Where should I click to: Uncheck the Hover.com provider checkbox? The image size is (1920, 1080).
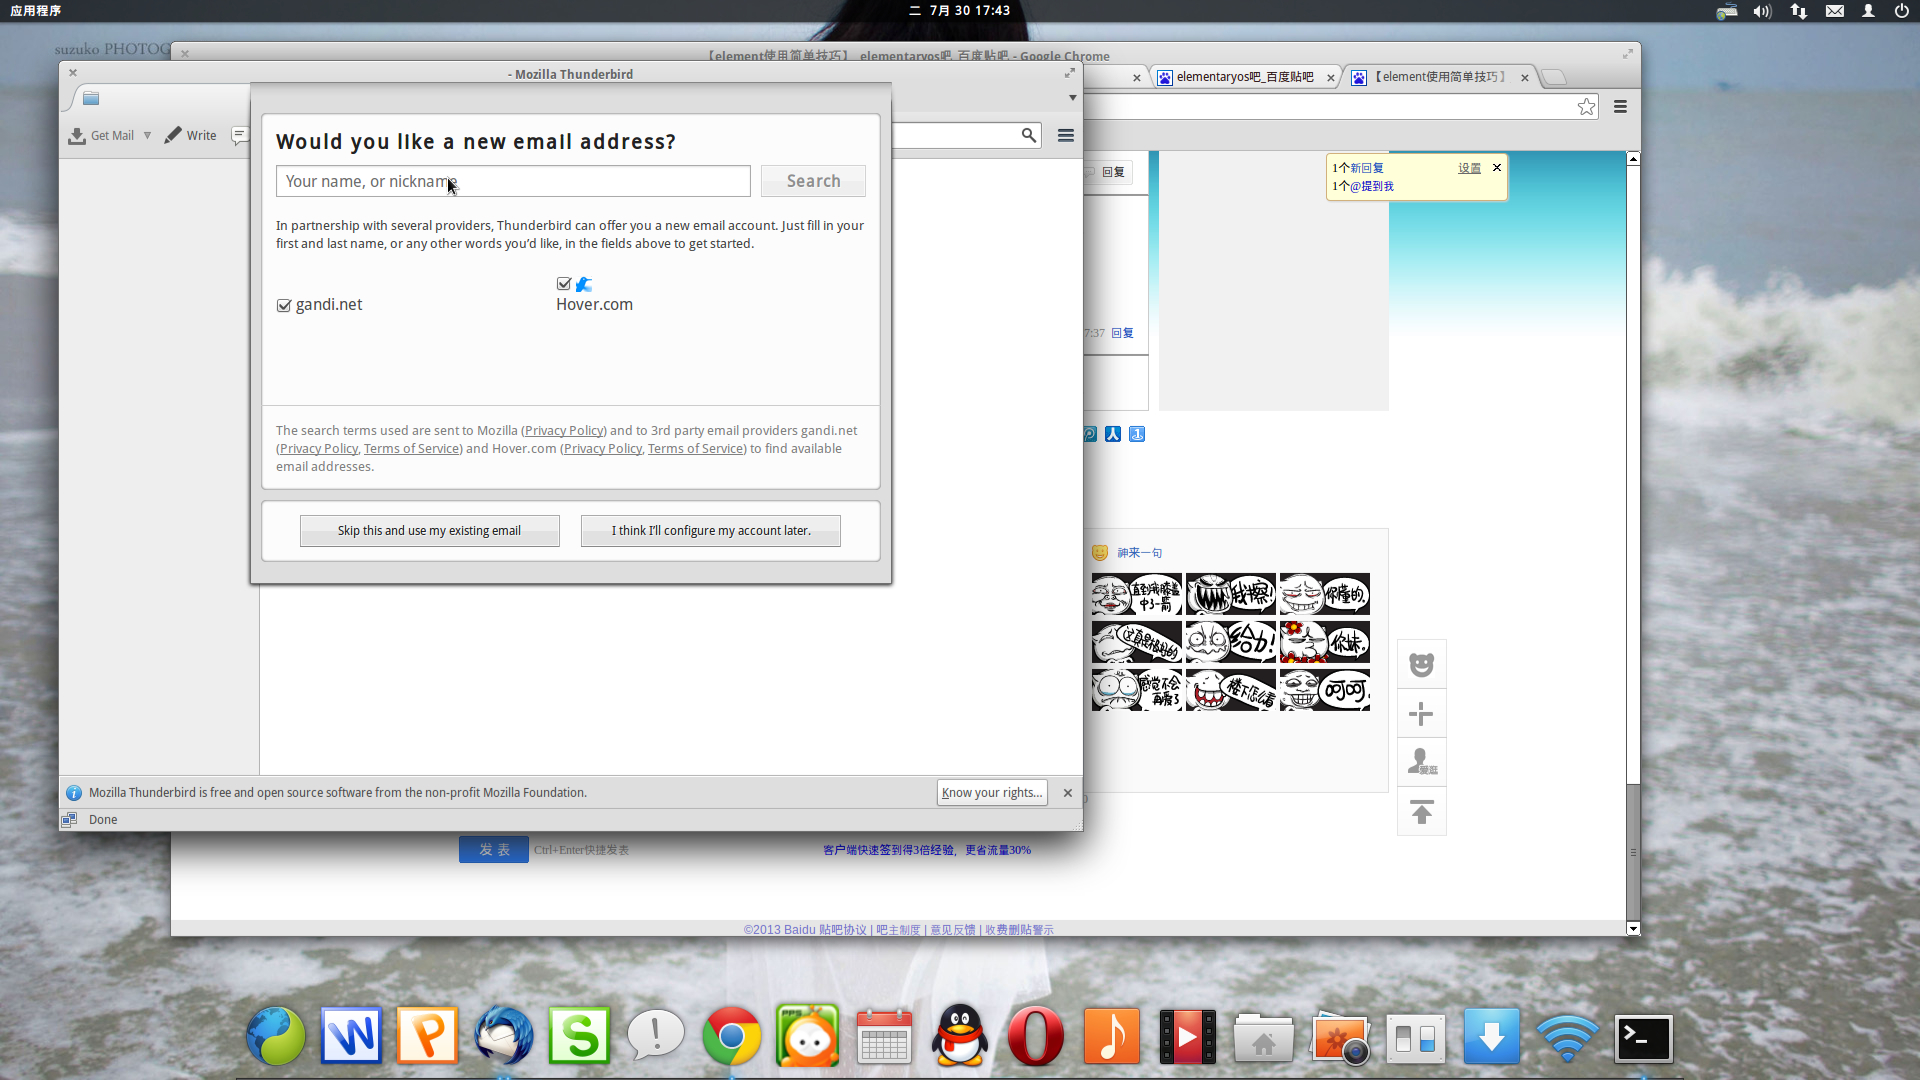pyautogui.click(x=564, y=284)
